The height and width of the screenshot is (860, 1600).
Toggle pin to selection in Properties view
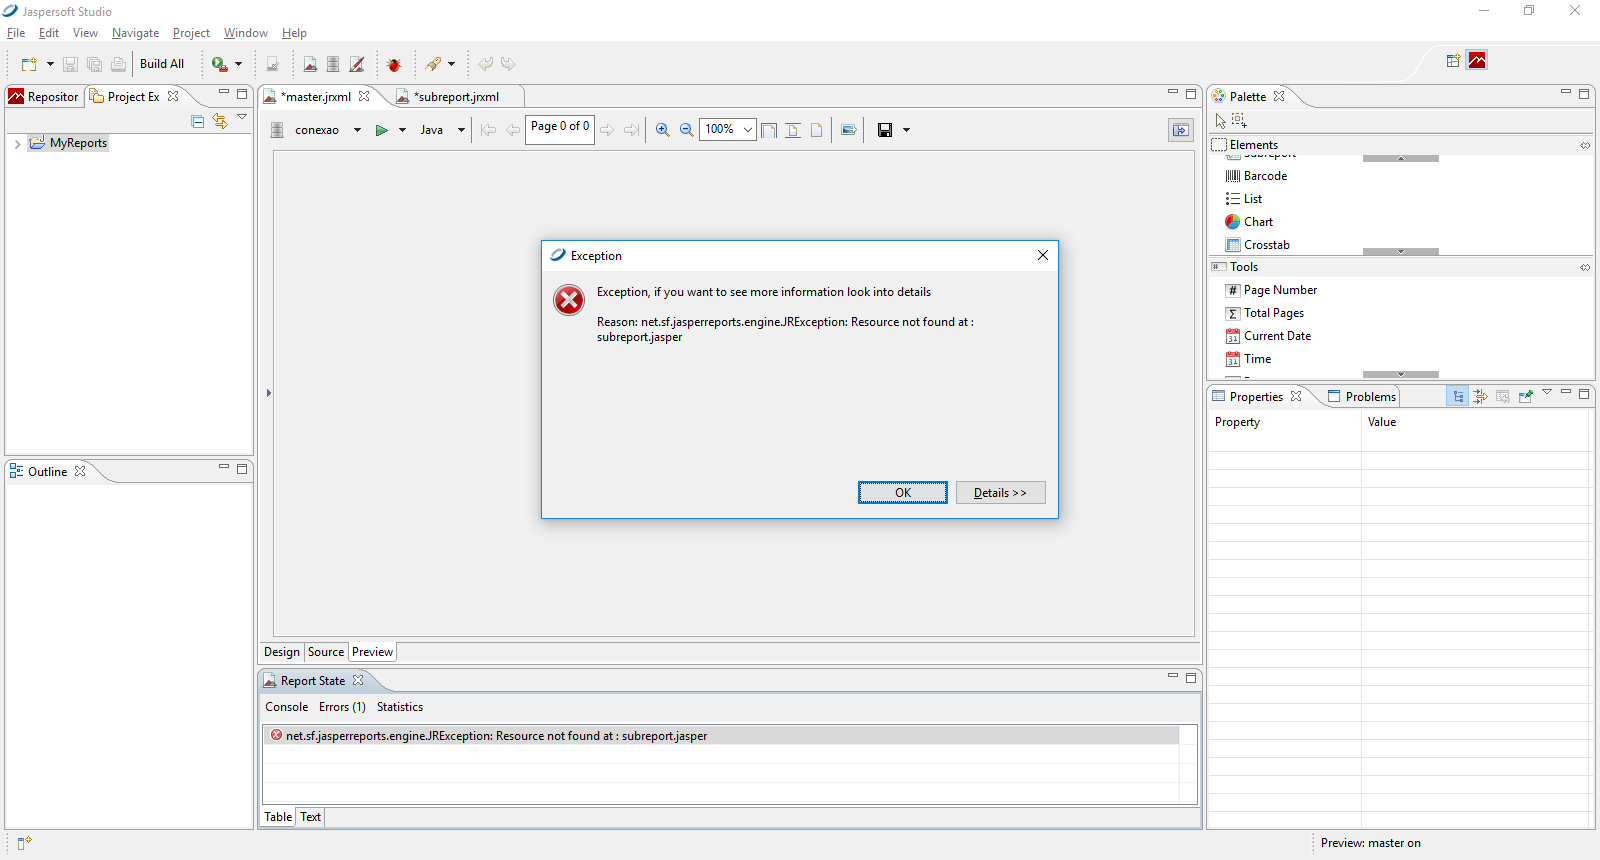(1525, 397)
